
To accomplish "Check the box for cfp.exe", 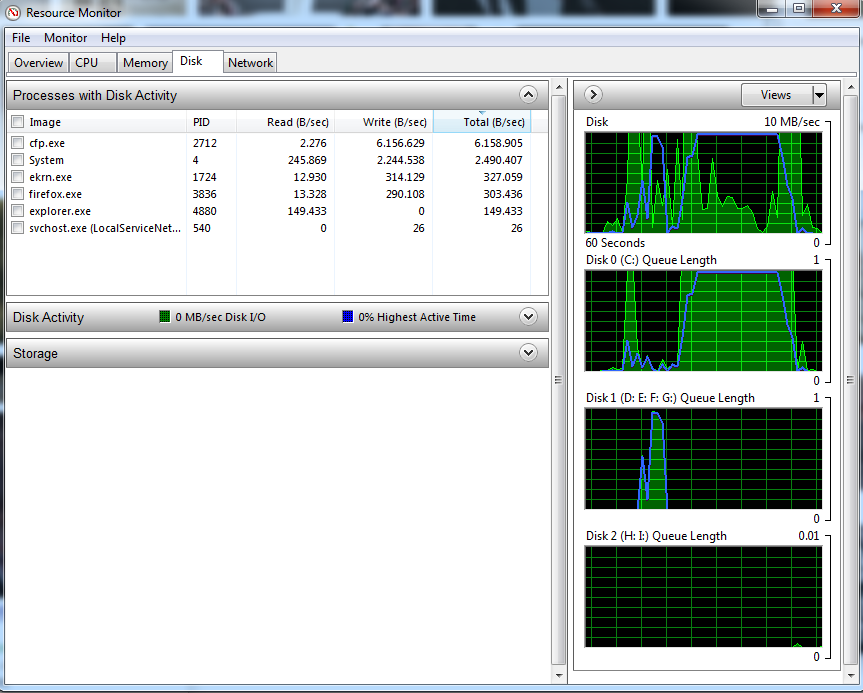I will (x=18, y=143).
